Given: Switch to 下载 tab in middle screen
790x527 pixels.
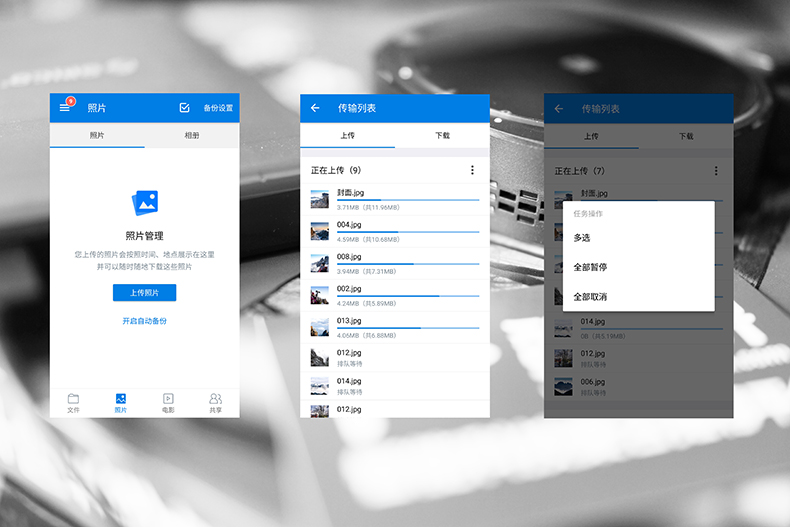Looking at the screenshot, I should 442,136.
